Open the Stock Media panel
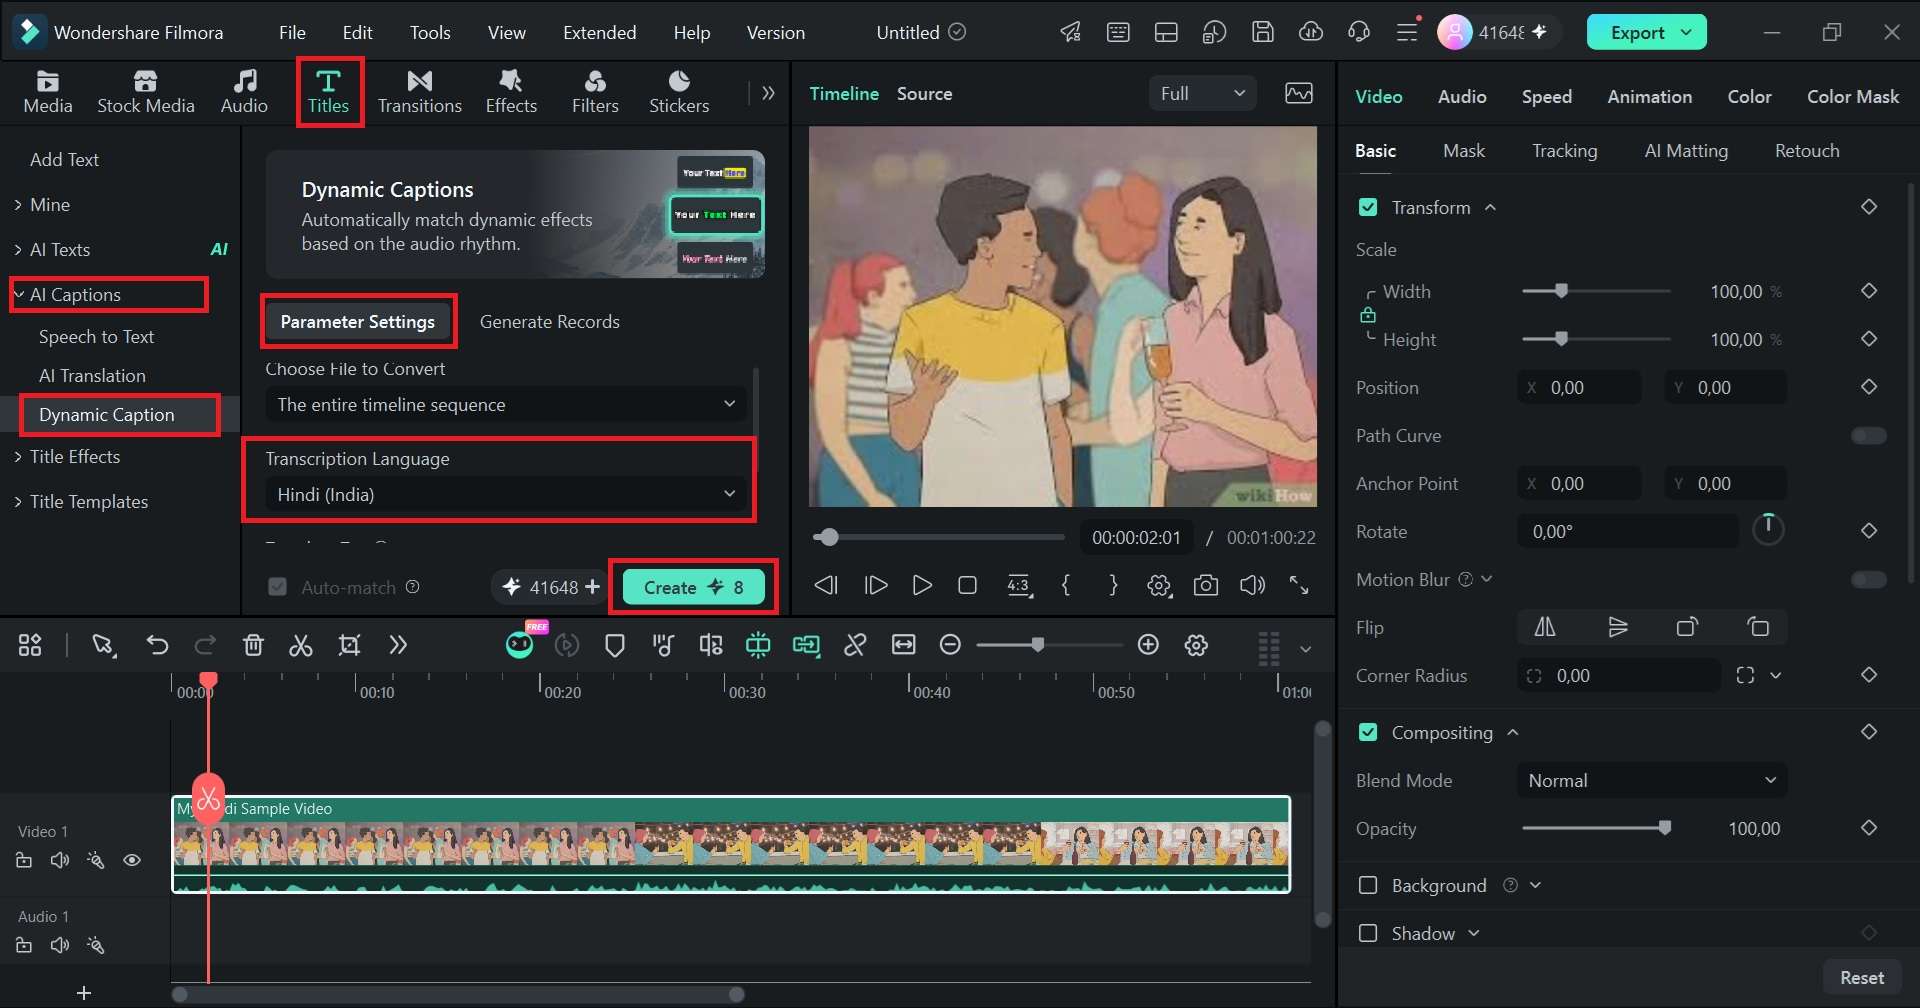 pos(146,92)
